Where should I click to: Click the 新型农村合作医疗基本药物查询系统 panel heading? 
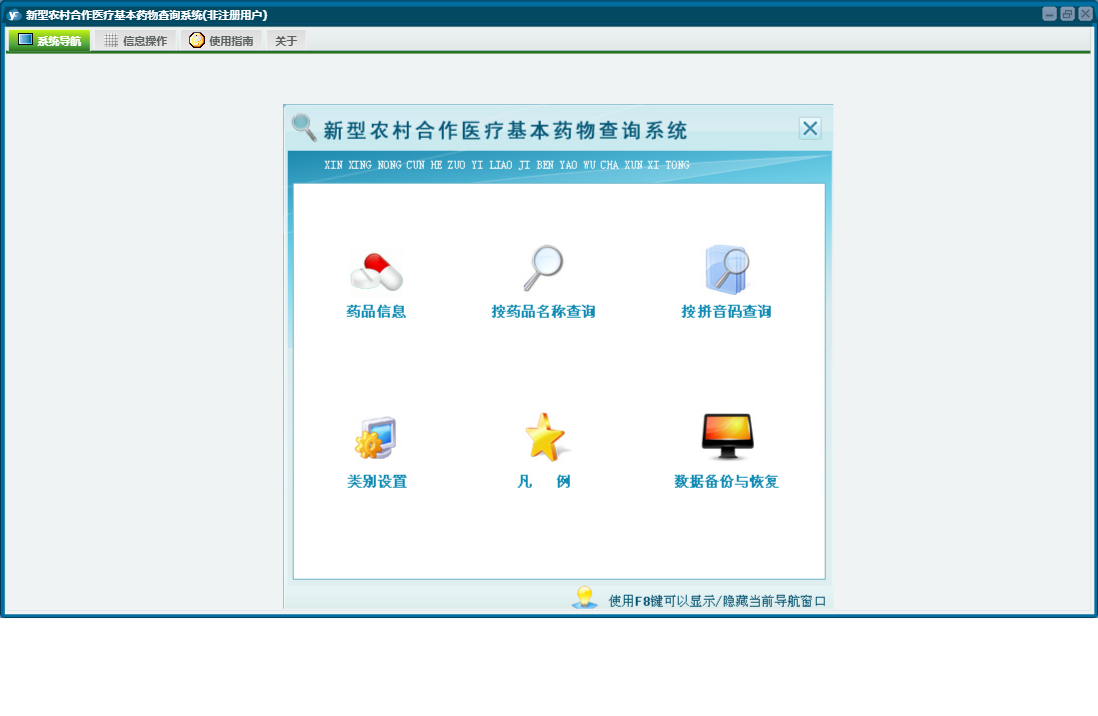coord(506,130)
